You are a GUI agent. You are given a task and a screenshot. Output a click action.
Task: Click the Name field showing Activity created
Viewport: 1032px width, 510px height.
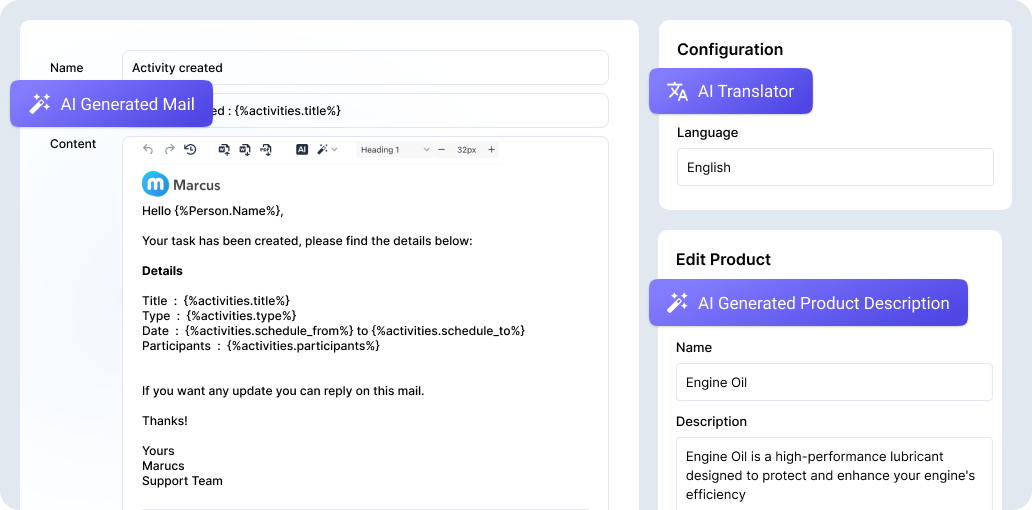click(365, 68)
